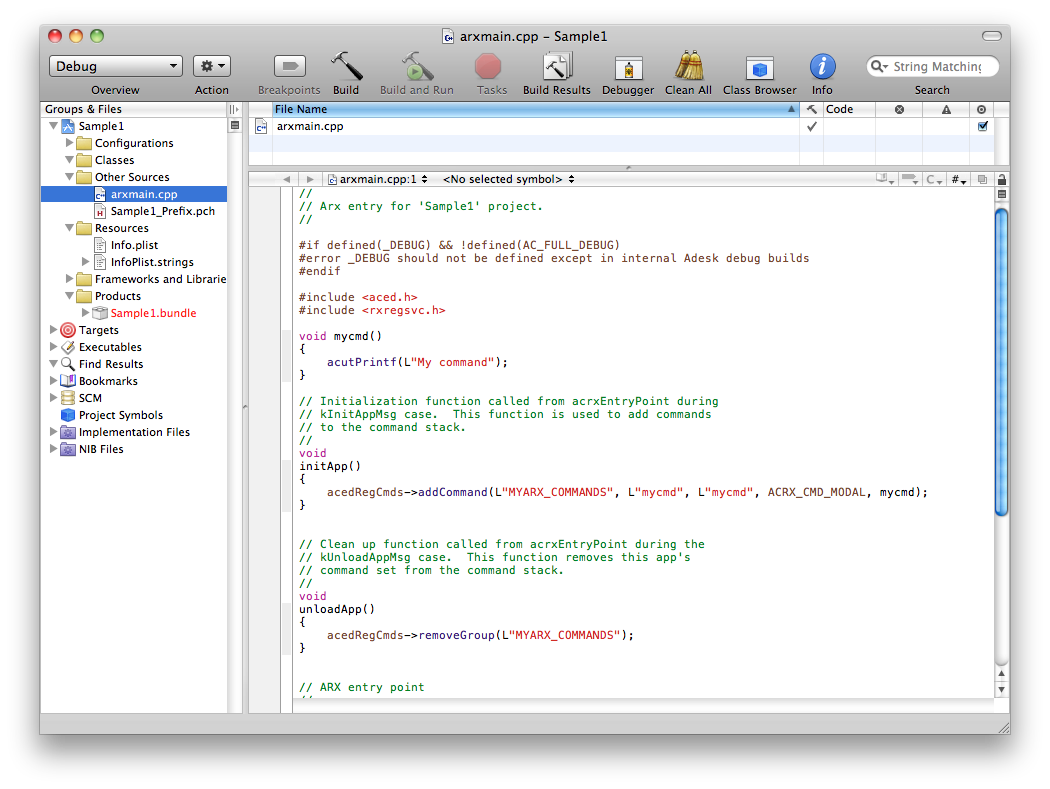Select Build and Run
The image size is (1050, 789).
[416, 65]
